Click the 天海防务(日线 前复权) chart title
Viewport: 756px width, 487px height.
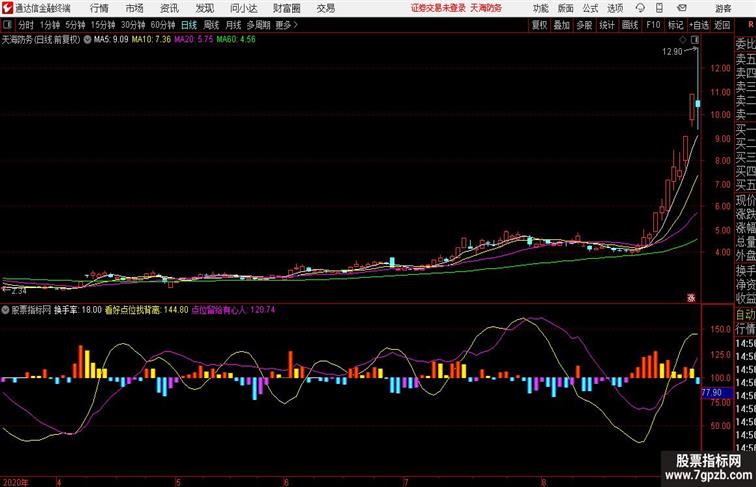[x=41, y=40]
